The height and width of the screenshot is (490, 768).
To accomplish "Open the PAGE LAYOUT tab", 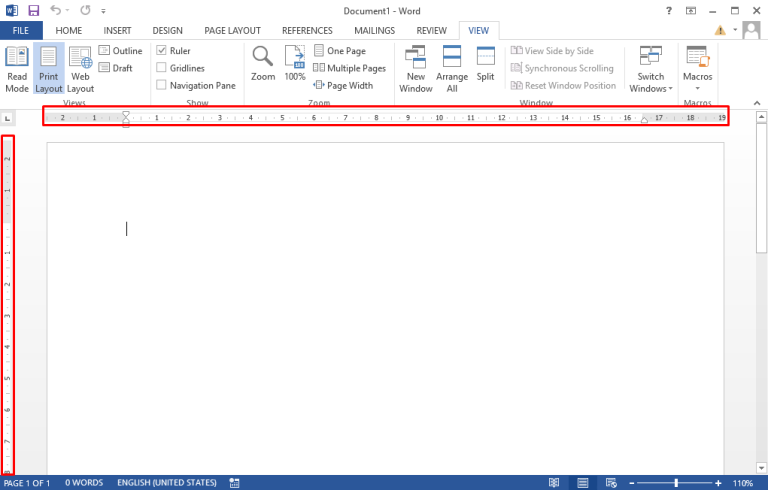I will tap(231, 31).
